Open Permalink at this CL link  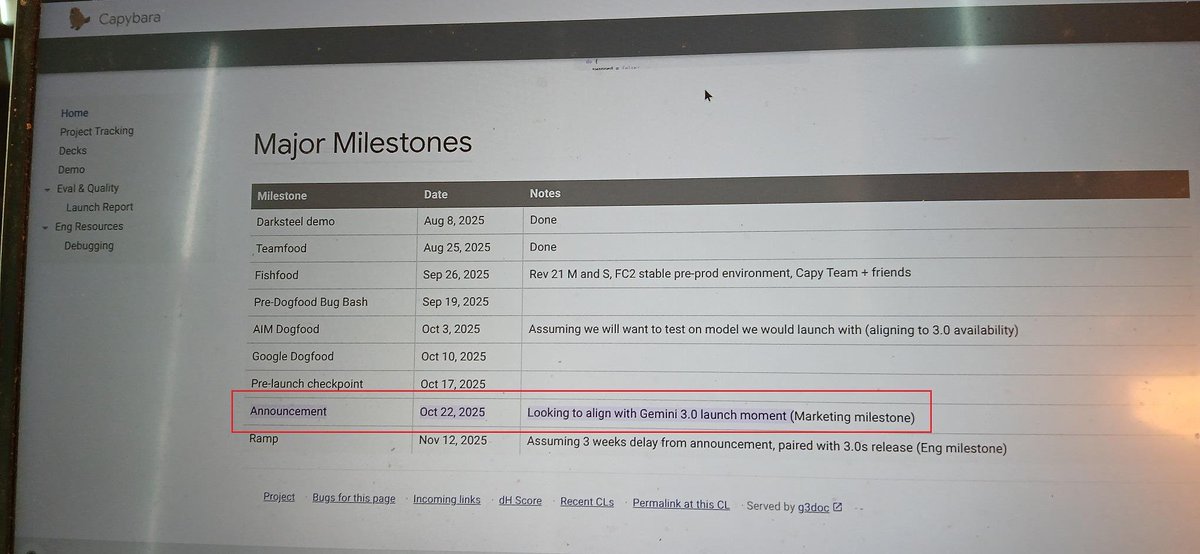click(x=681, y=504)
